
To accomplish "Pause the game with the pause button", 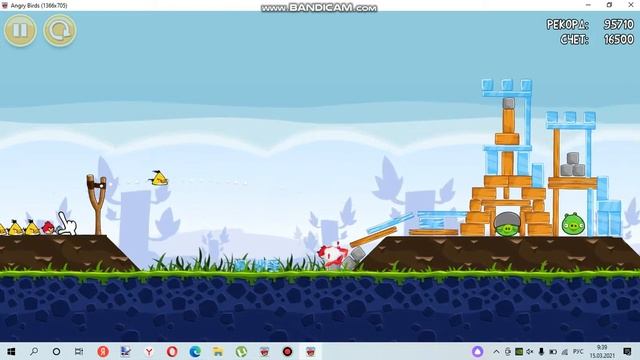I will pos(20,30).
